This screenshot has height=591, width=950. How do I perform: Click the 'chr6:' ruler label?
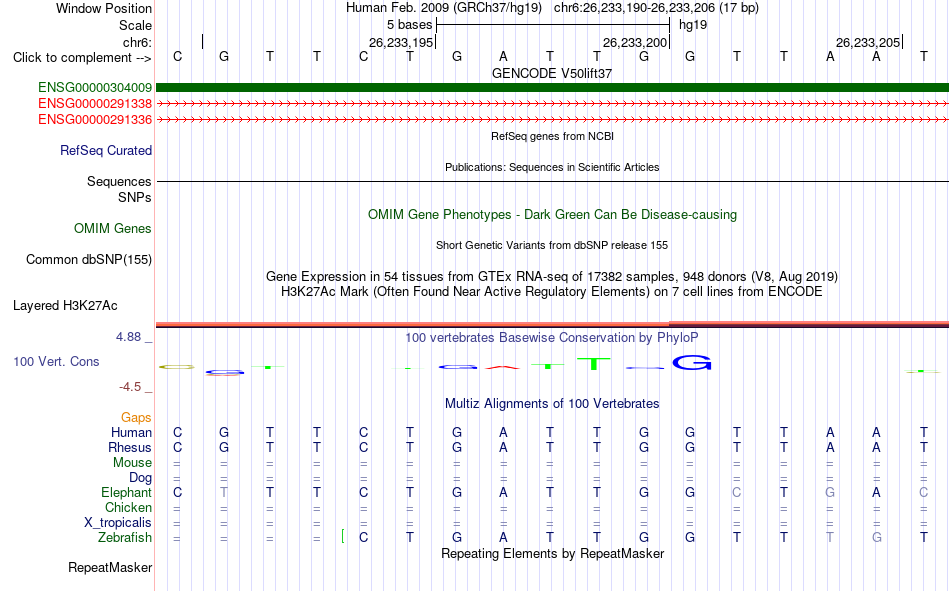pyautogui.click(x=137, y=42)
